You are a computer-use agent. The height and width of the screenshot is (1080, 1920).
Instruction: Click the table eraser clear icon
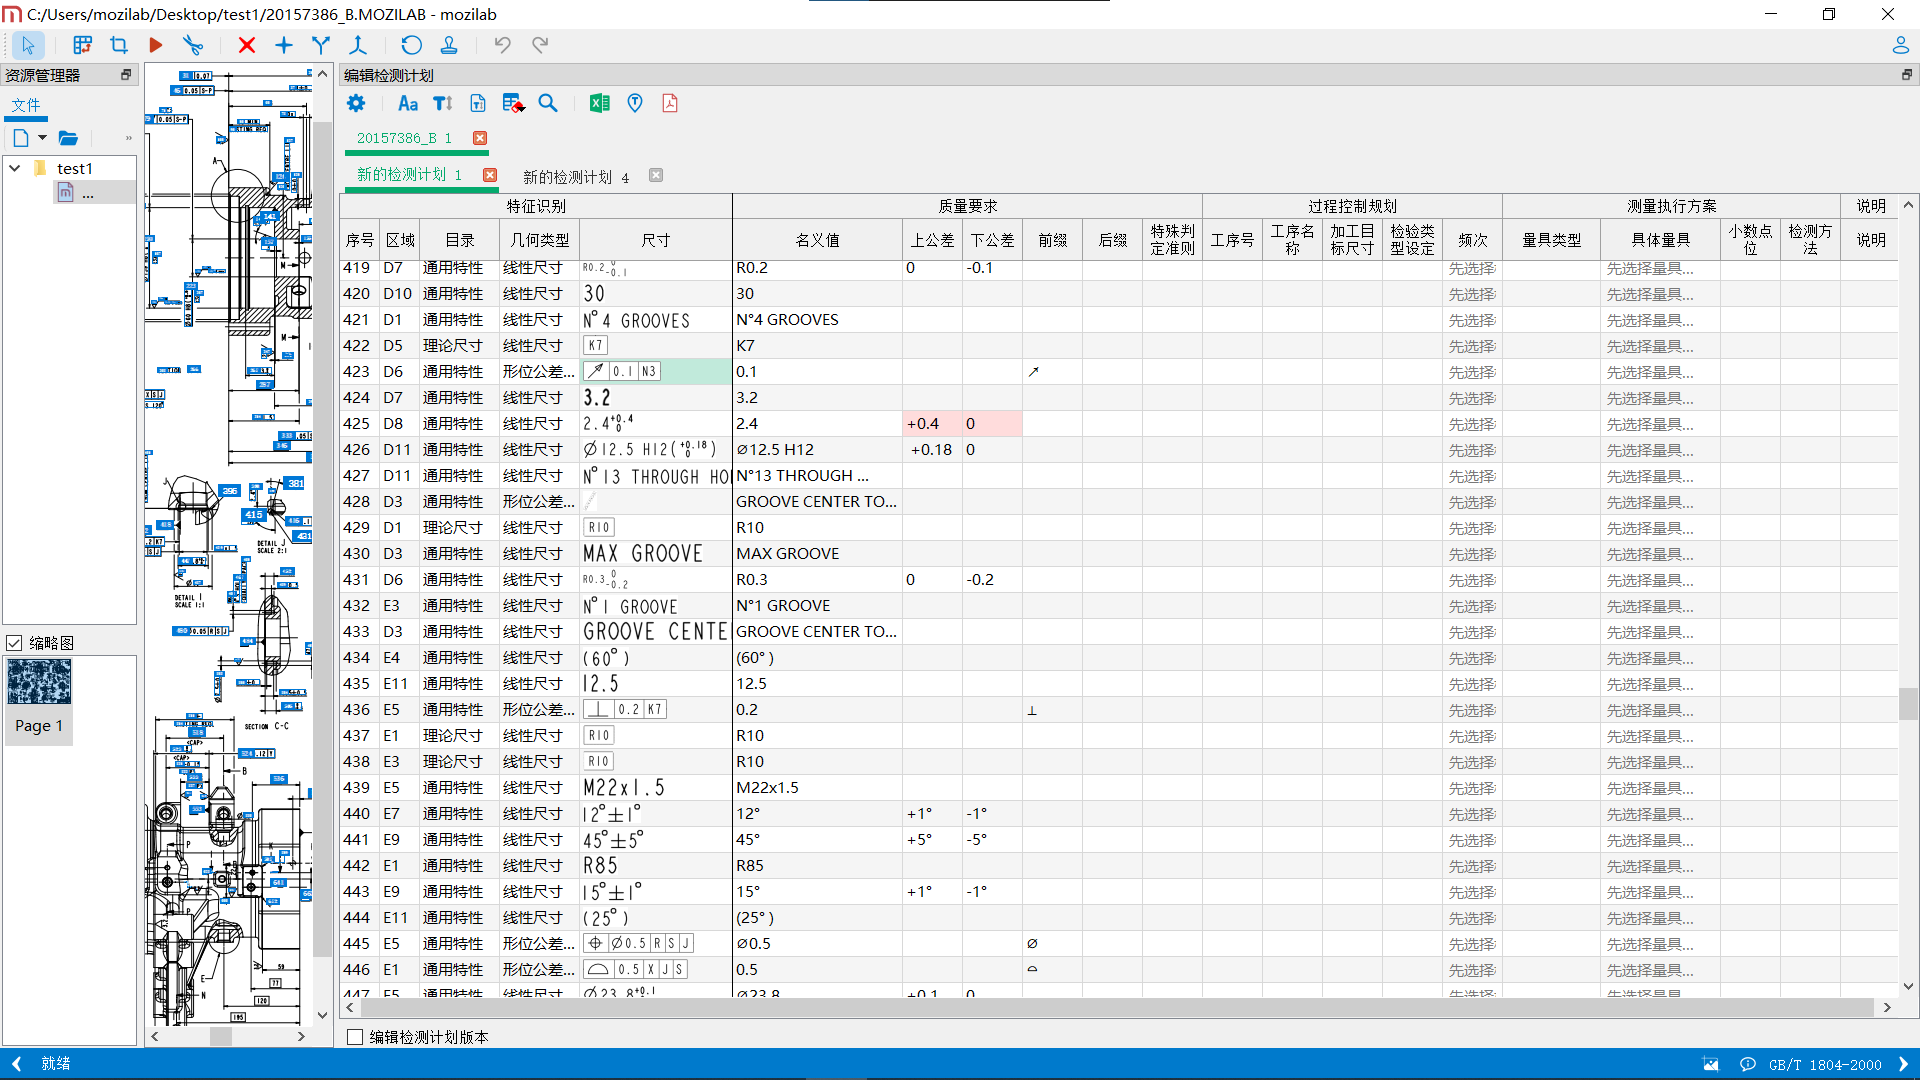coord(513,103)
